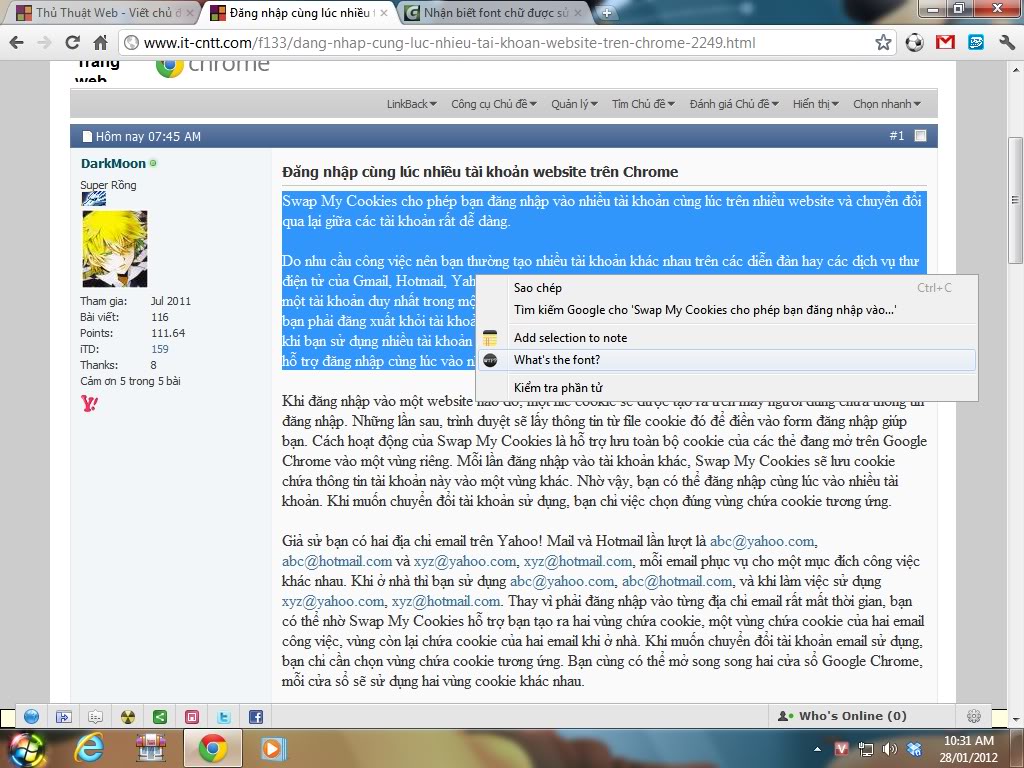Open the Chọn nhanh dropdown
1024x768 pixels.
887,104
